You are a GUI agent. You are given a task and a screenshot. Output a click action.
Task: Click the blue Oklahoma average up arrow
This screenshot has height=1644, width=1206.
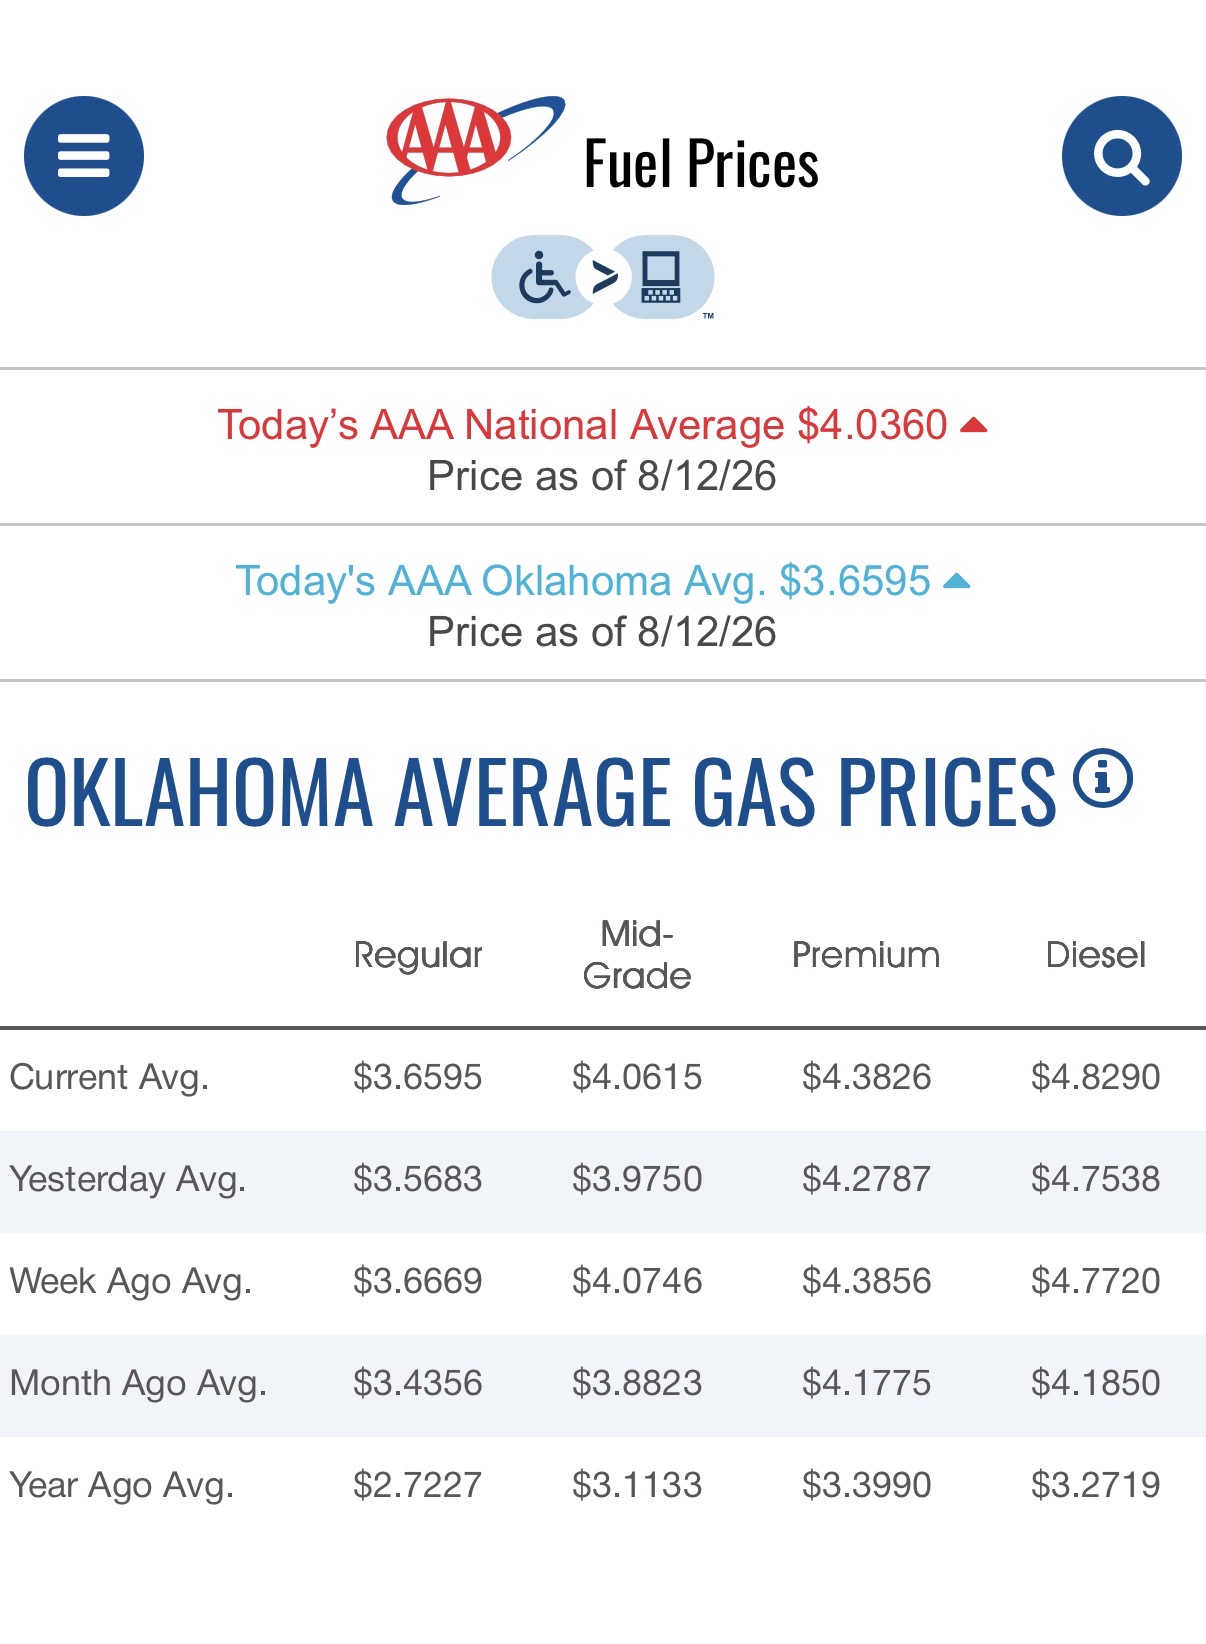click(x=956, y=581)
